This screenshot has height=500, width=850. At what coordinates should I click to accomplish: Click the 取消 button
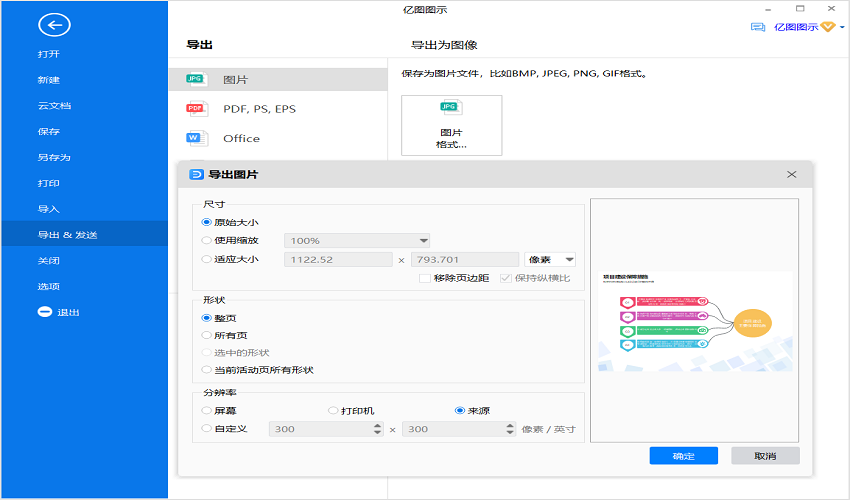click(x=765, y=455)
